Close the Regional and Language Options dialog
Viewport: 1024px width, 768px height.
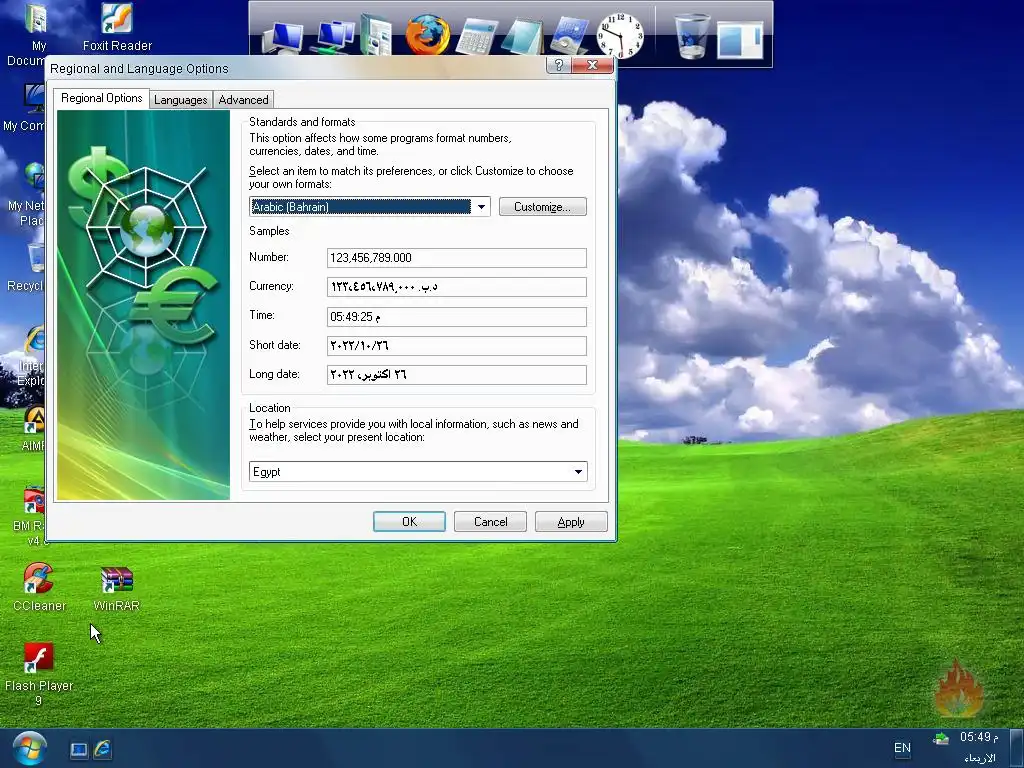click(x=592, y=65)
